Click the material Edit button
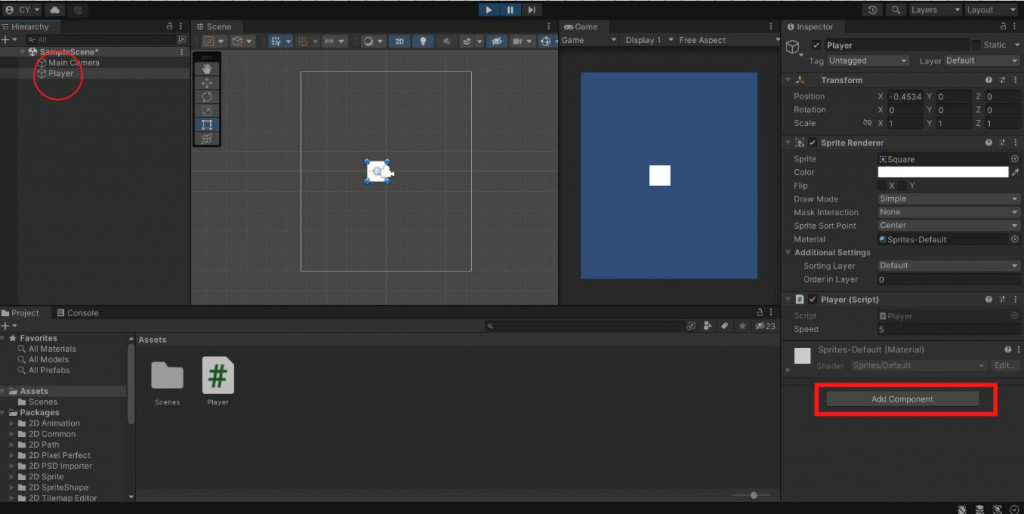Image resolution: width=1024 pixels, height=514 pixels. 1004,365
